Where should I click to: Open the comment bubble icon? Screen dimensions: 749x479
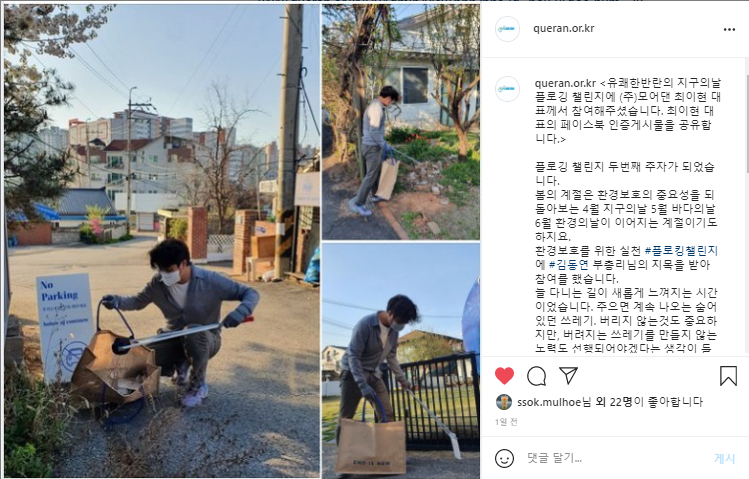coord(536,376)
